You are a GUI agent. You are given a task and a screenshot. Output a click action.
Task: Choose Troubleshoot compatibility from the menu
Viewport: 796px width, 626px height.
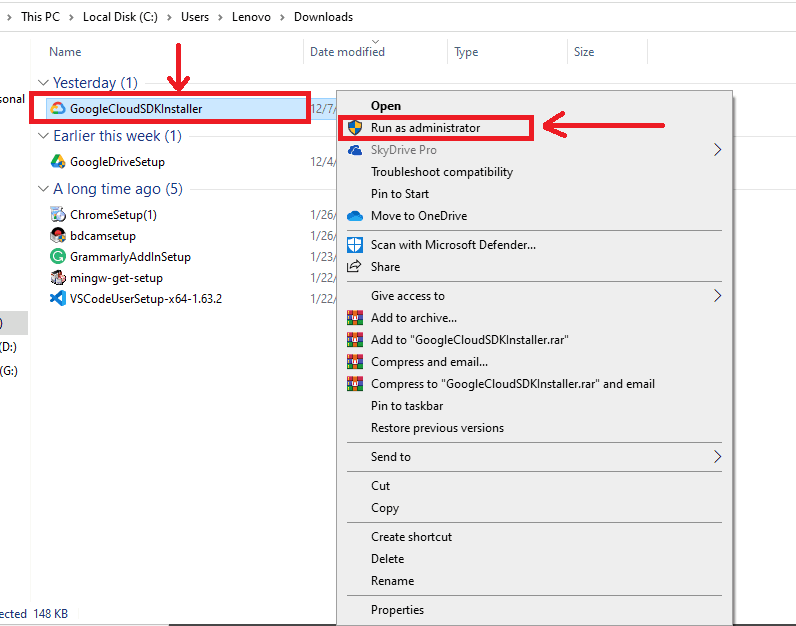441,172
